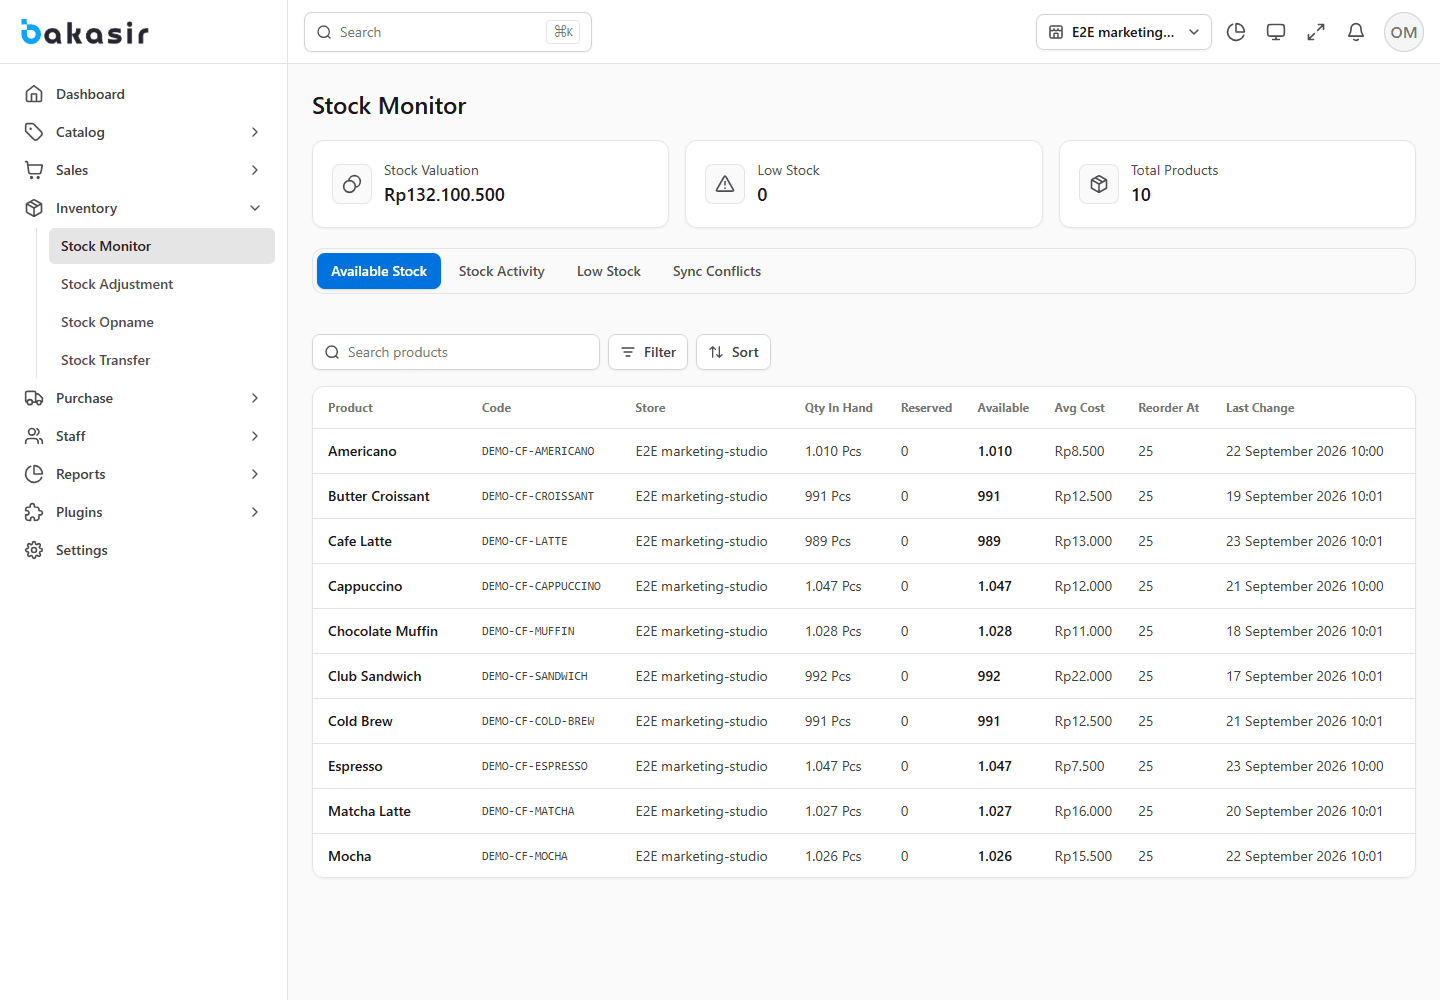
Task: Click the Sort button
Action: [733, 352]
